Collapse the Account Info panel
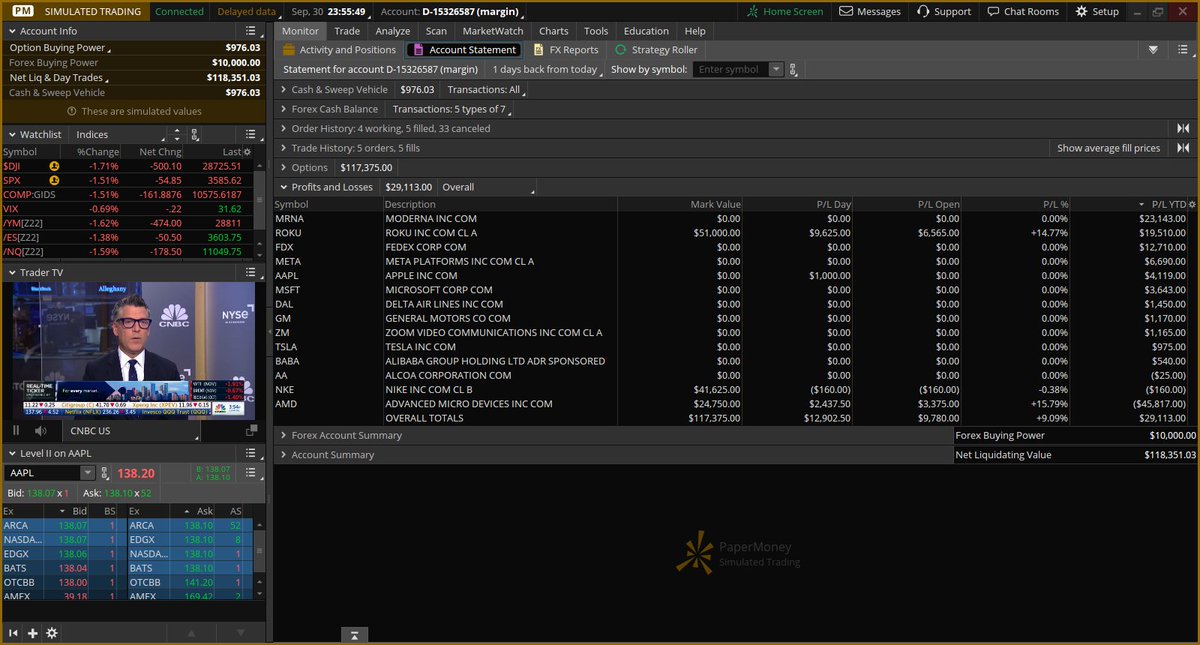Screen dimensions: 1200x645 (10, 31)
